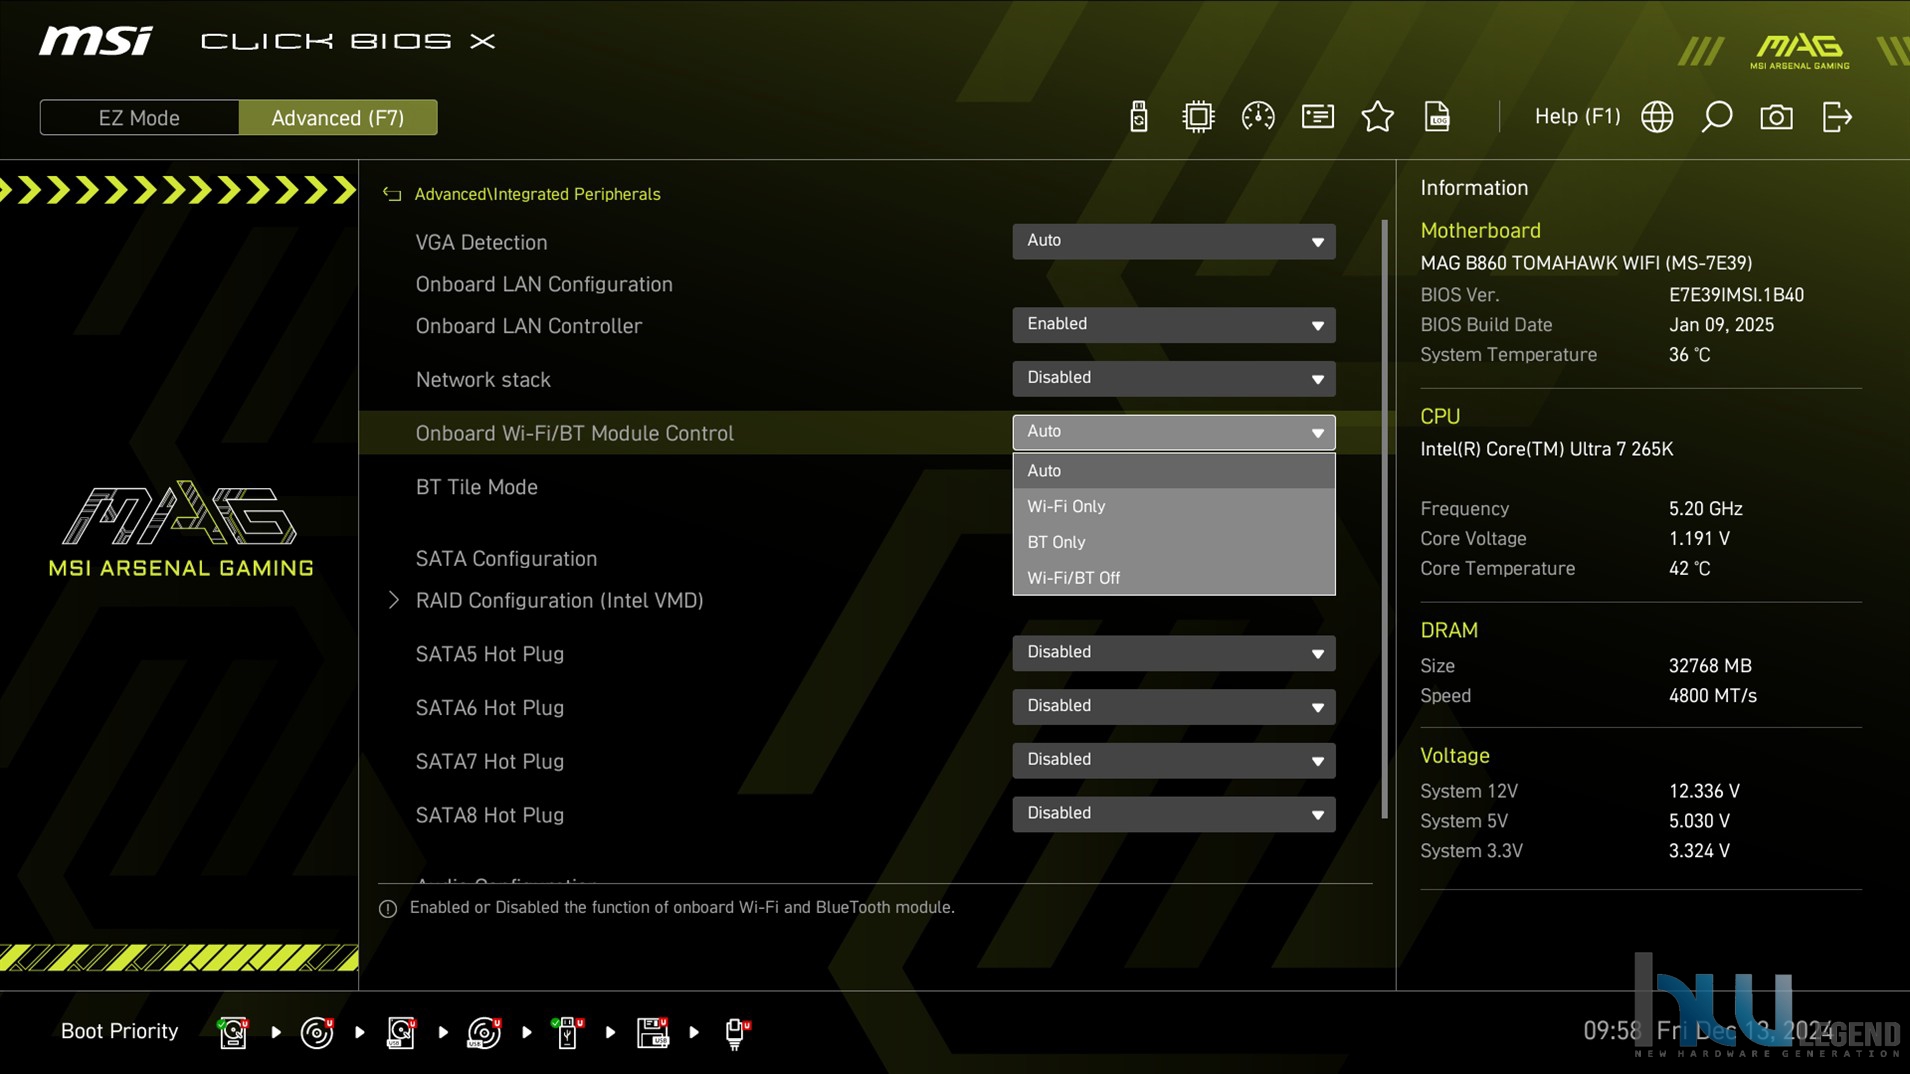Open the board info card icon
Viewport: 1910px width, 1074px height.
[x=1318, y=117]
